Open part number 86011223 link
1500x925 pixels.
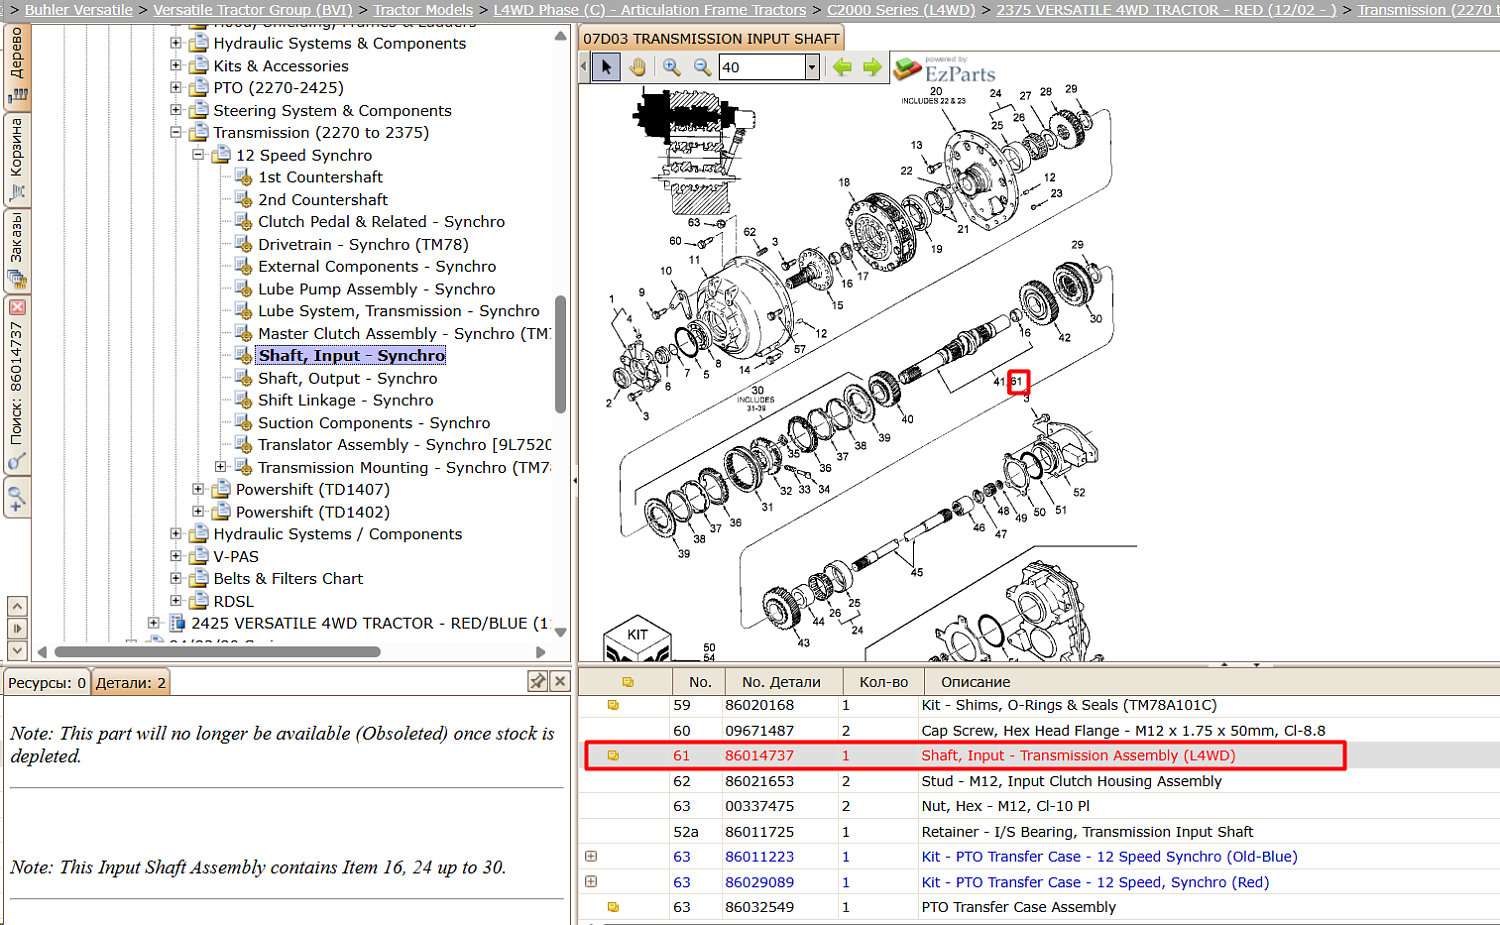coord(759,857)
